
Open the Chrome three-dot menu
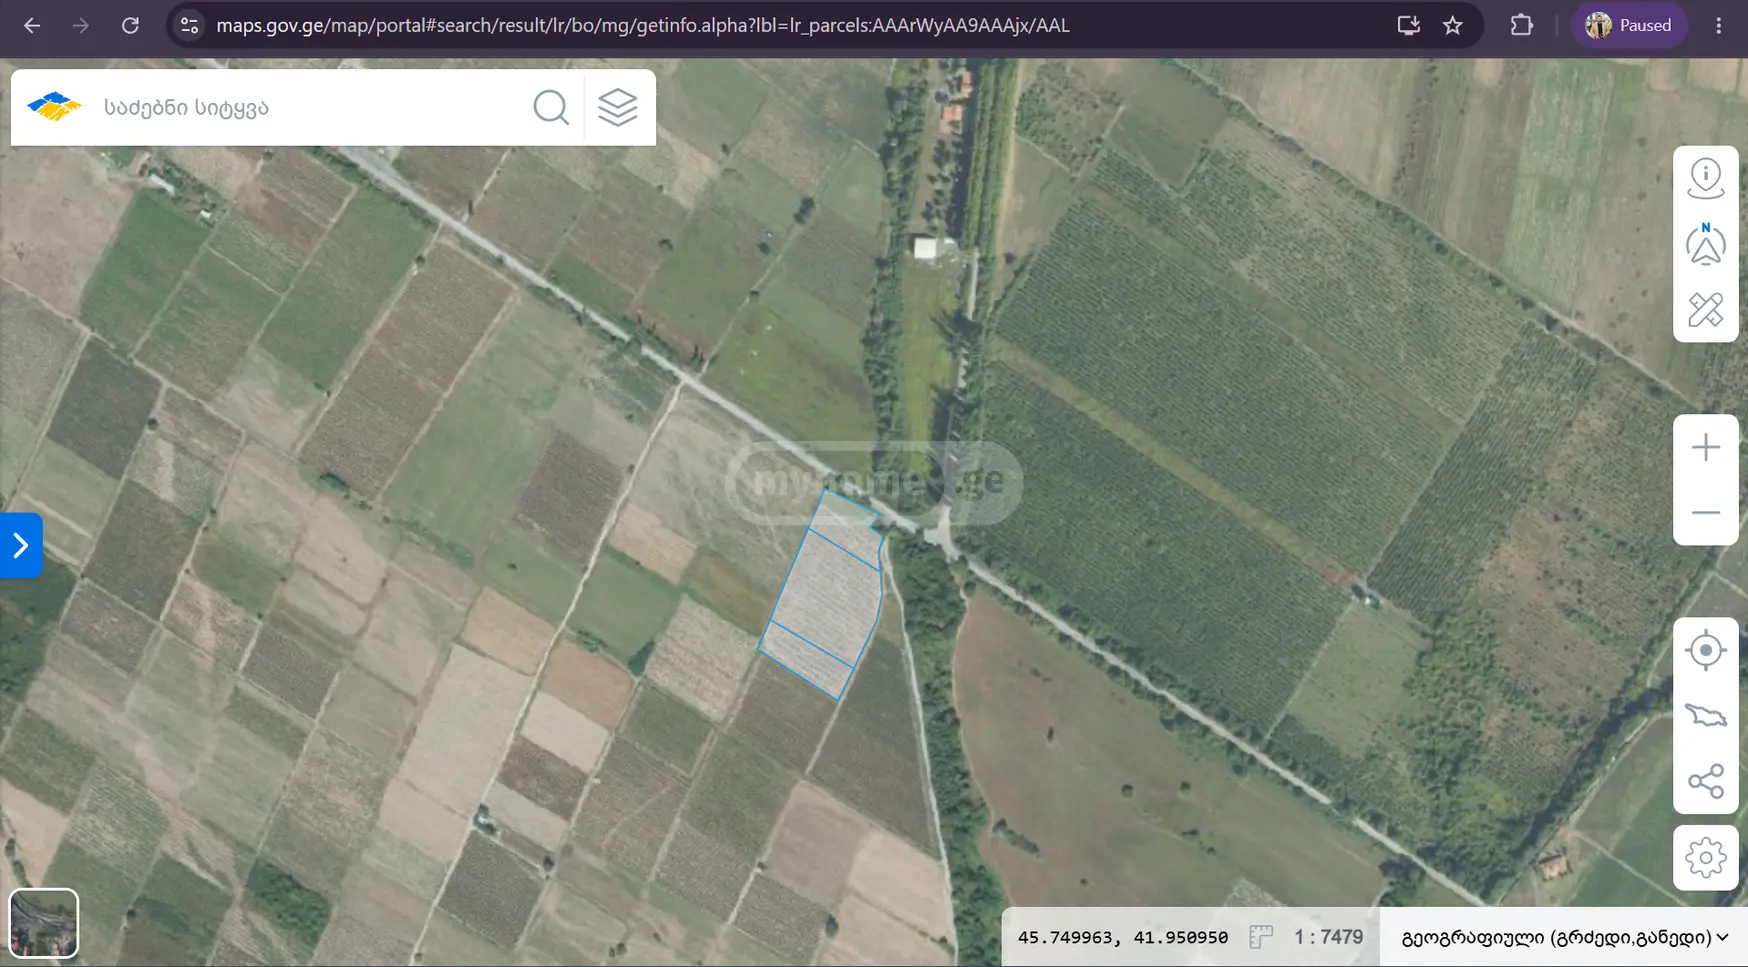click(1719, 26)
